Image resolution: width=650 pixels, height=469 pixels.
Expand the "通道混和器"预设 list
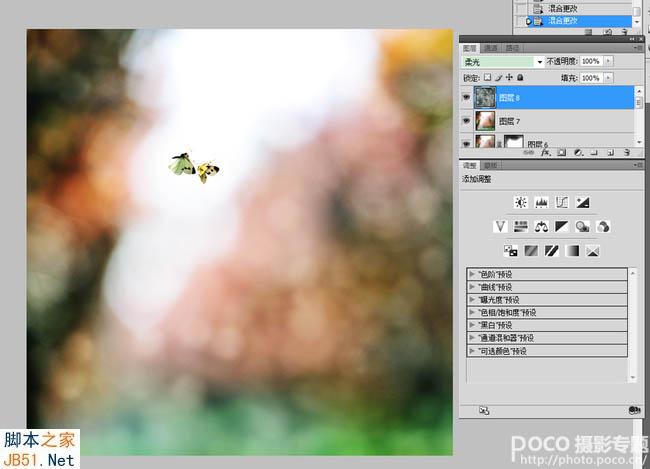472,338
